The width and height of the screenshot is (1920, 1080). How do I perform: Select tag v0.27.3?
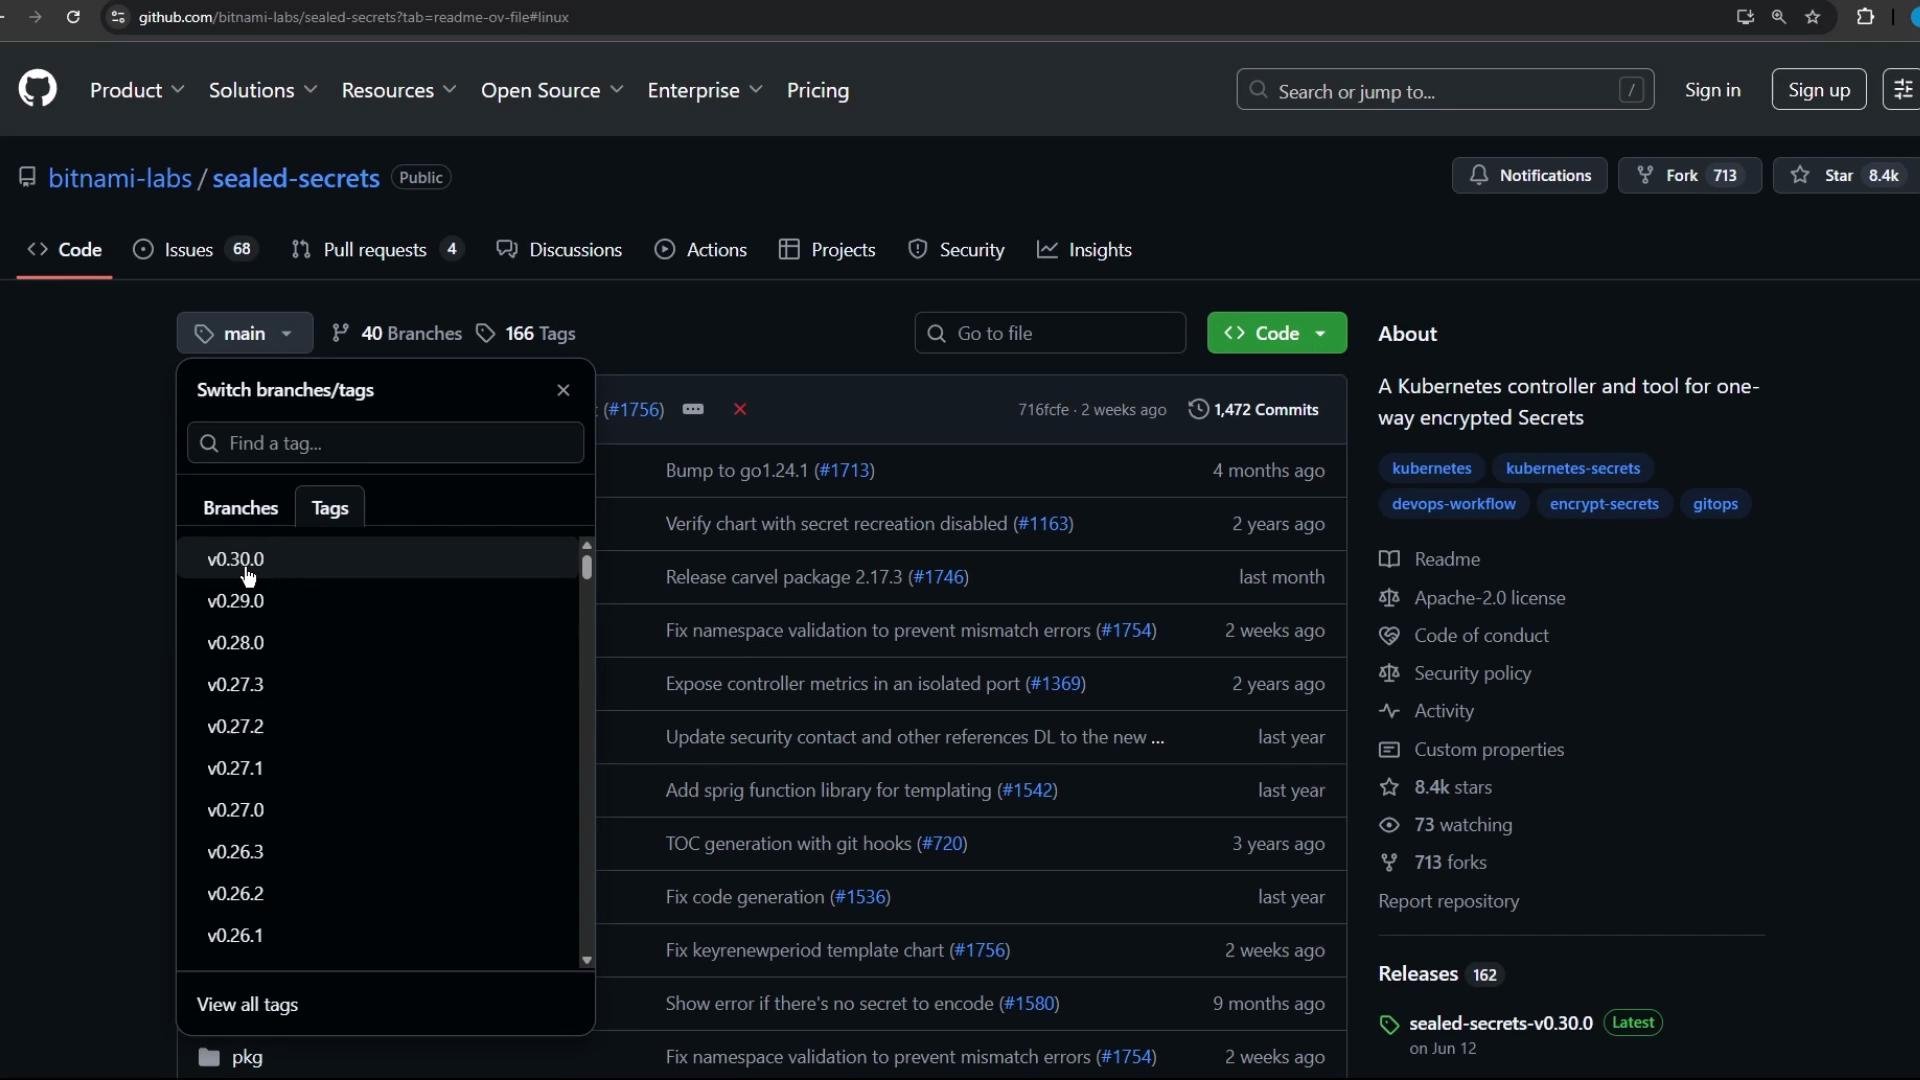coord(378,685)
